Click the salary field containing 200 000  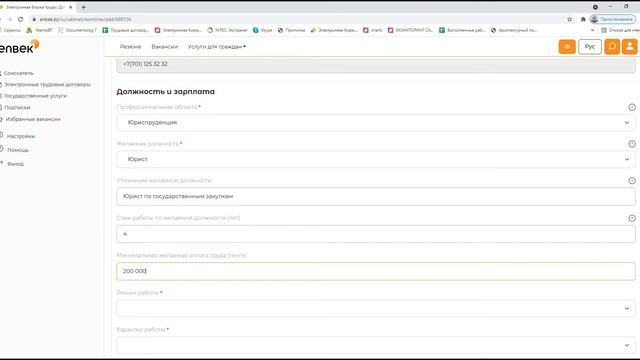376,271
